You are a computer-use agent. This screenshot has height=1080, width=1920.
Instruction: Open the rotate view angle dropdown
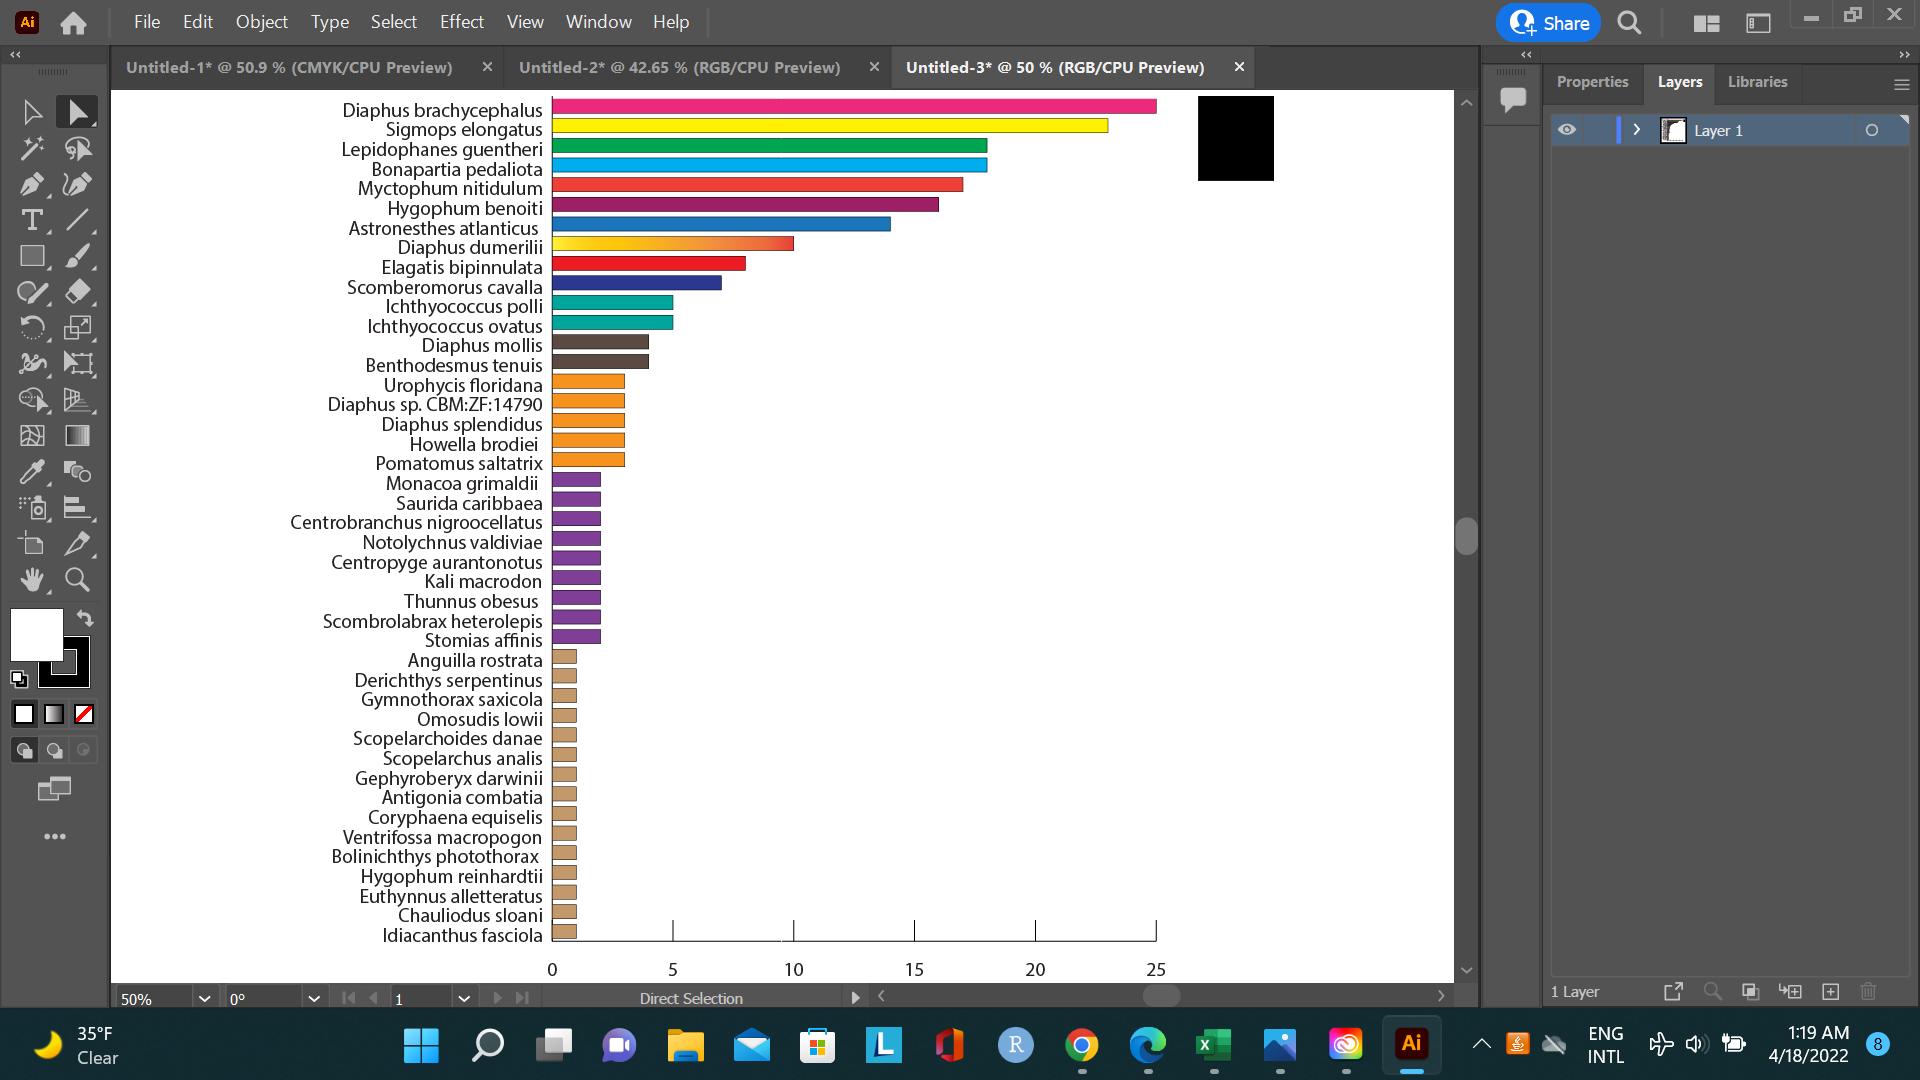[314, 998]
